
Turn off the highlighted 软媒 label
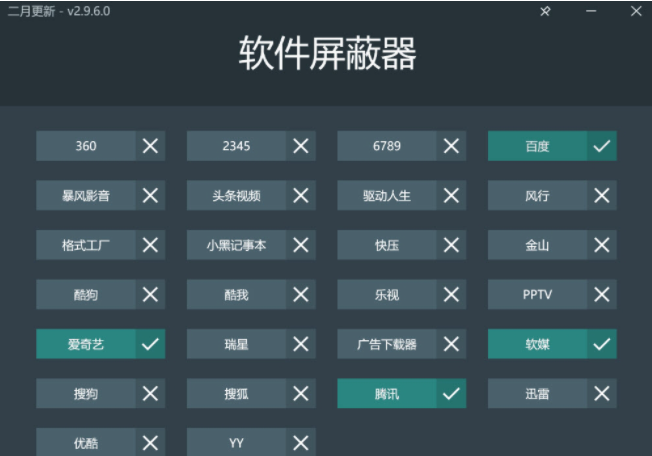(537, 344)
